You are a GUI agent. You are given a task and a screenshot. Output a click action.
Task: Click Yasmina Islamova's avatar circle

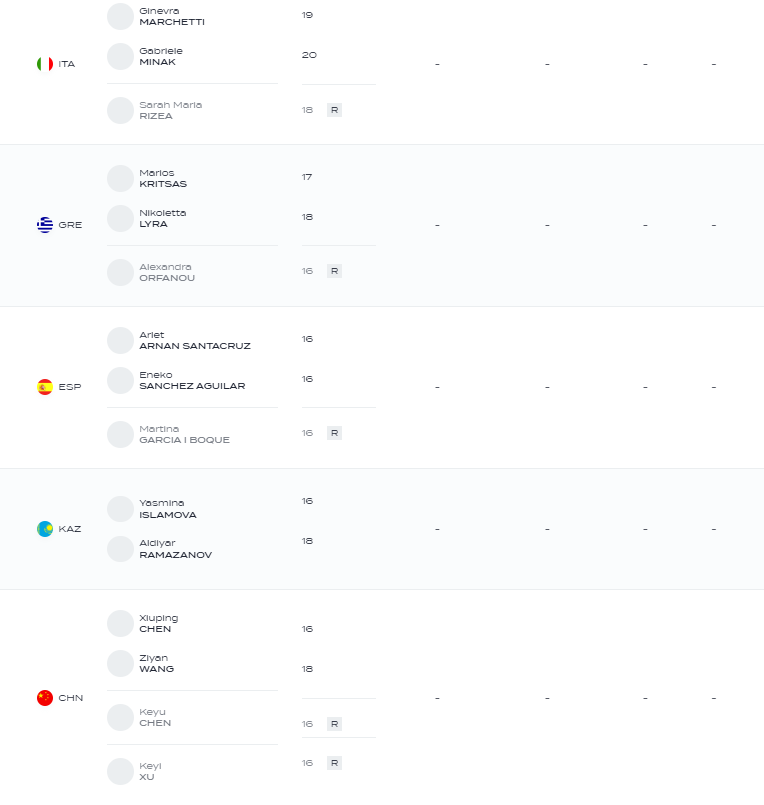120,509
